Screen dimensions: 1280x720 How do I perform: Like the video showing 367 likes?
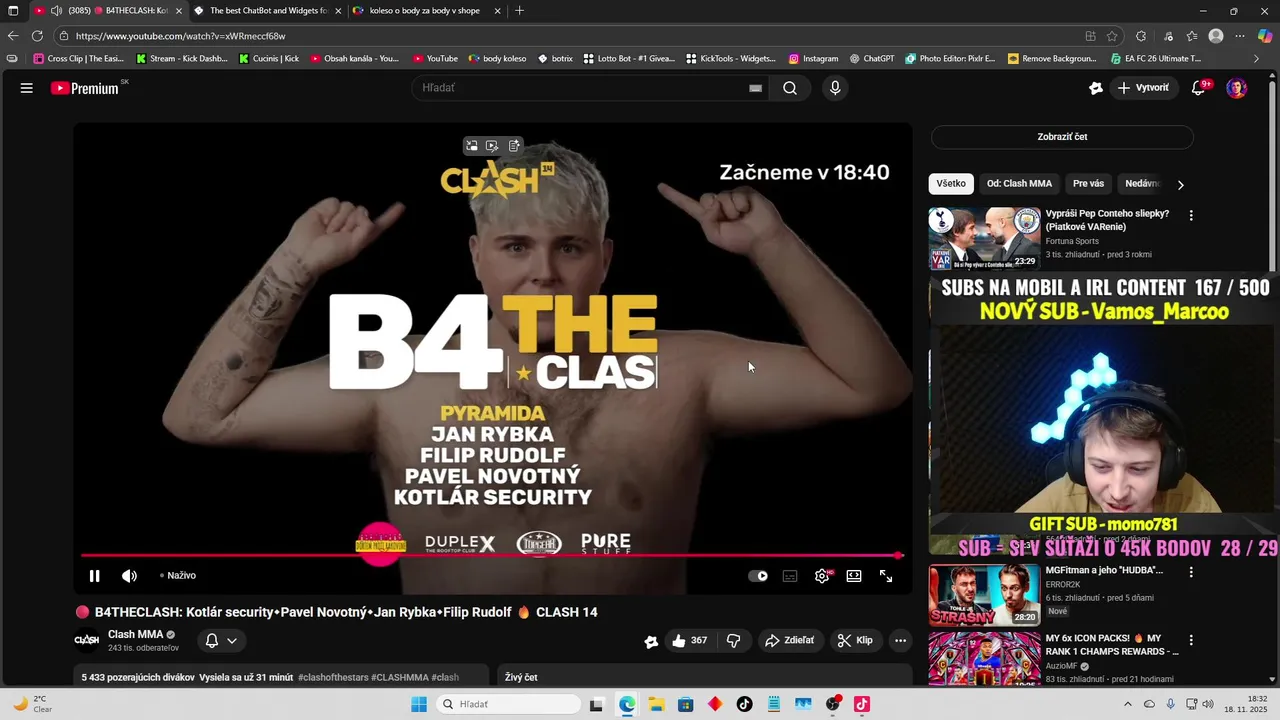pyautogui.click(x=690, y=641)
